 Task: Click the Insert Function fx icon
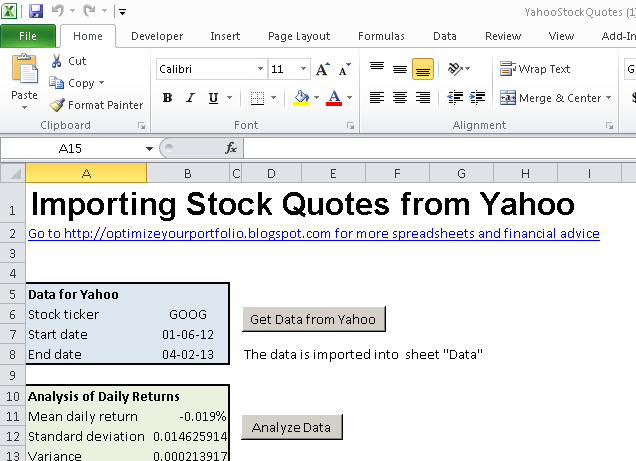point(231,148)
